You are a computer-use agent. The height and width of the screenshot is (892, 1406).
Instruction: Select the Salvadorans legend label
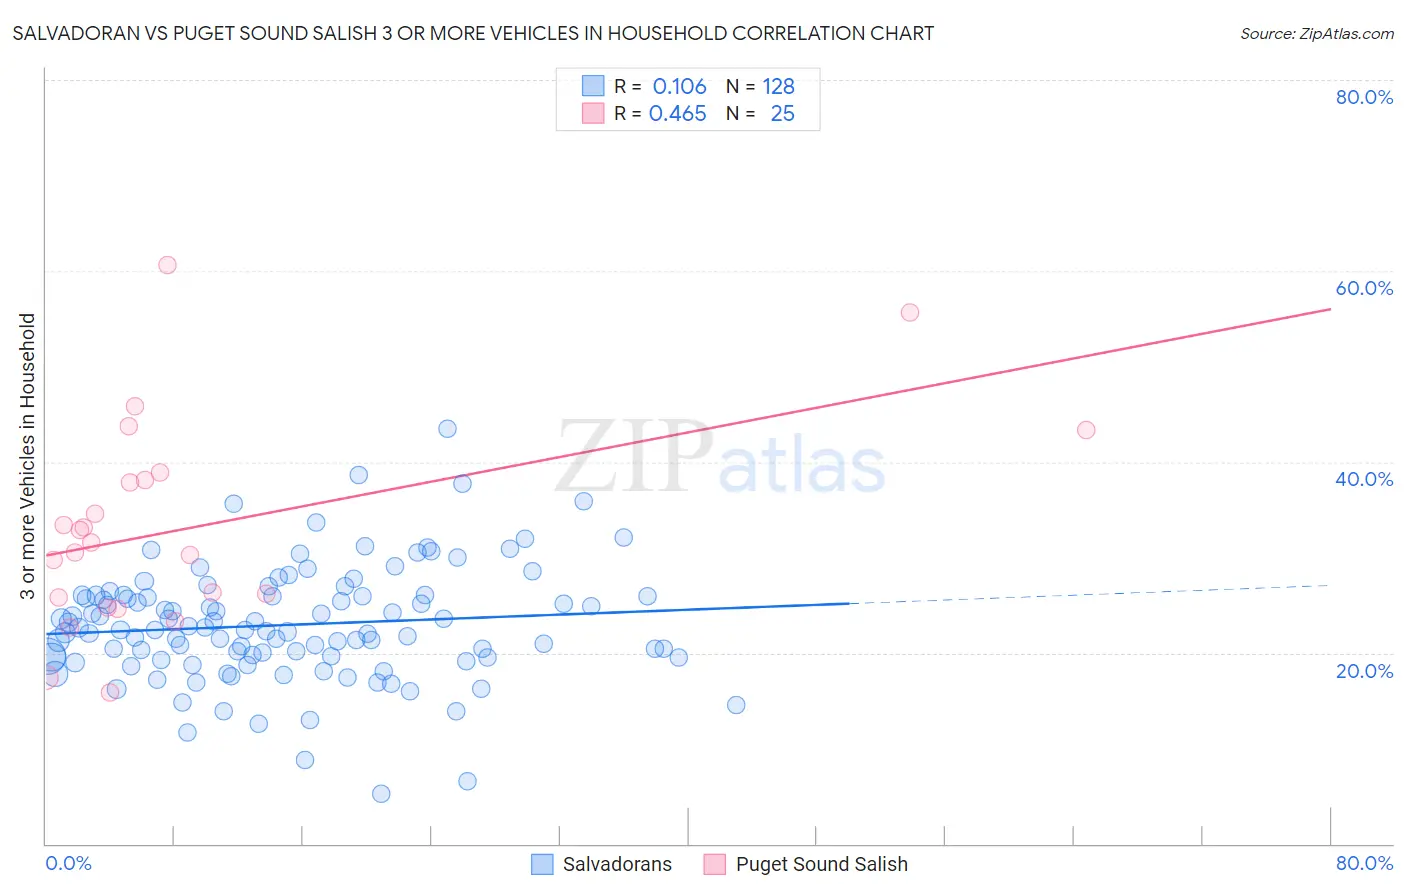617,864
